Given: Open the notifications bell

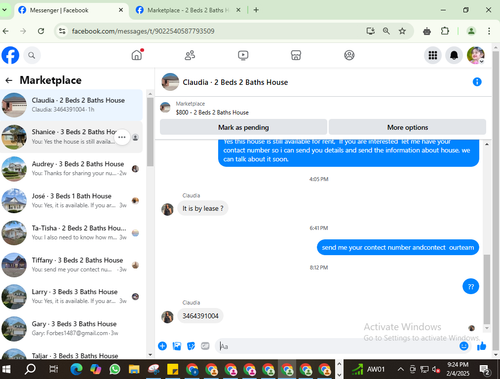Looking at the screenshot, I should point(454,55).
